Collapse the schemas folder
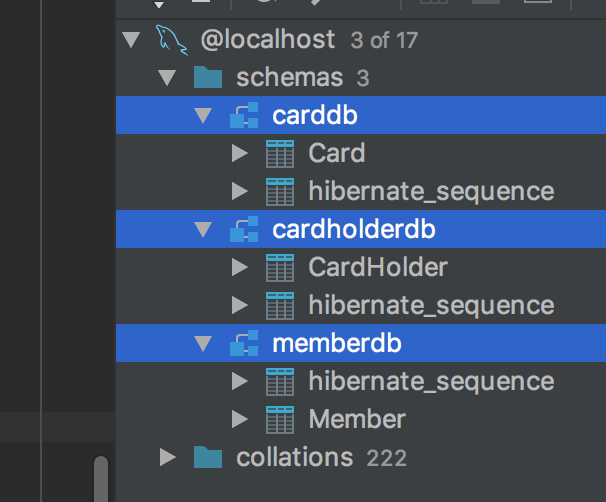 tap(167, 78)
